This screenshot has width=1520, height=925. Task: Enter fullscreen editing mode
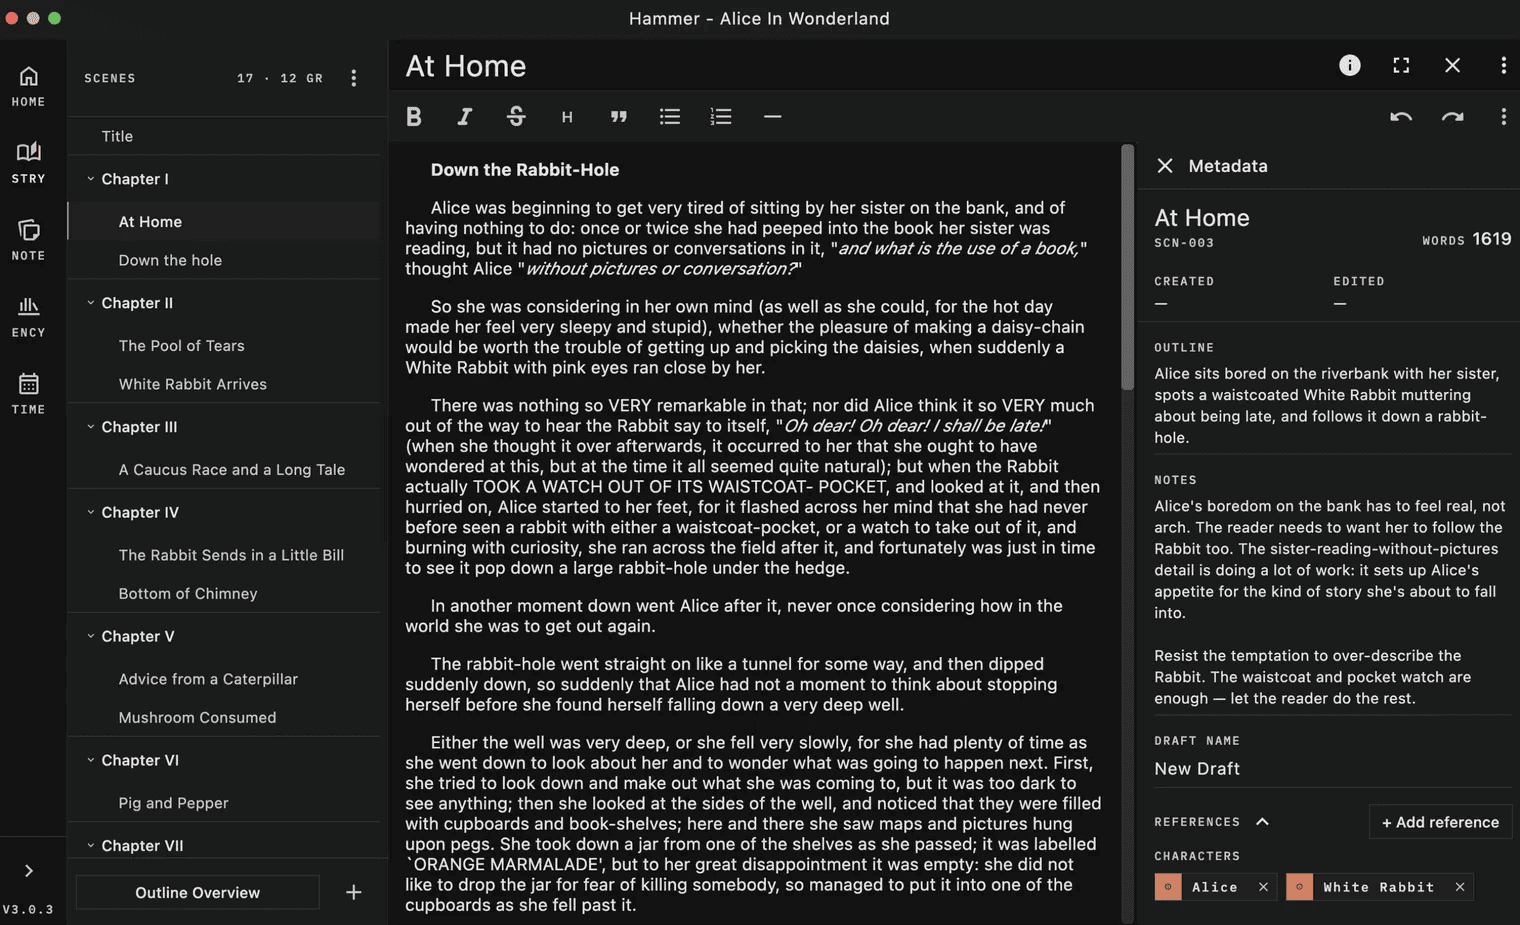coord(1401,65)
